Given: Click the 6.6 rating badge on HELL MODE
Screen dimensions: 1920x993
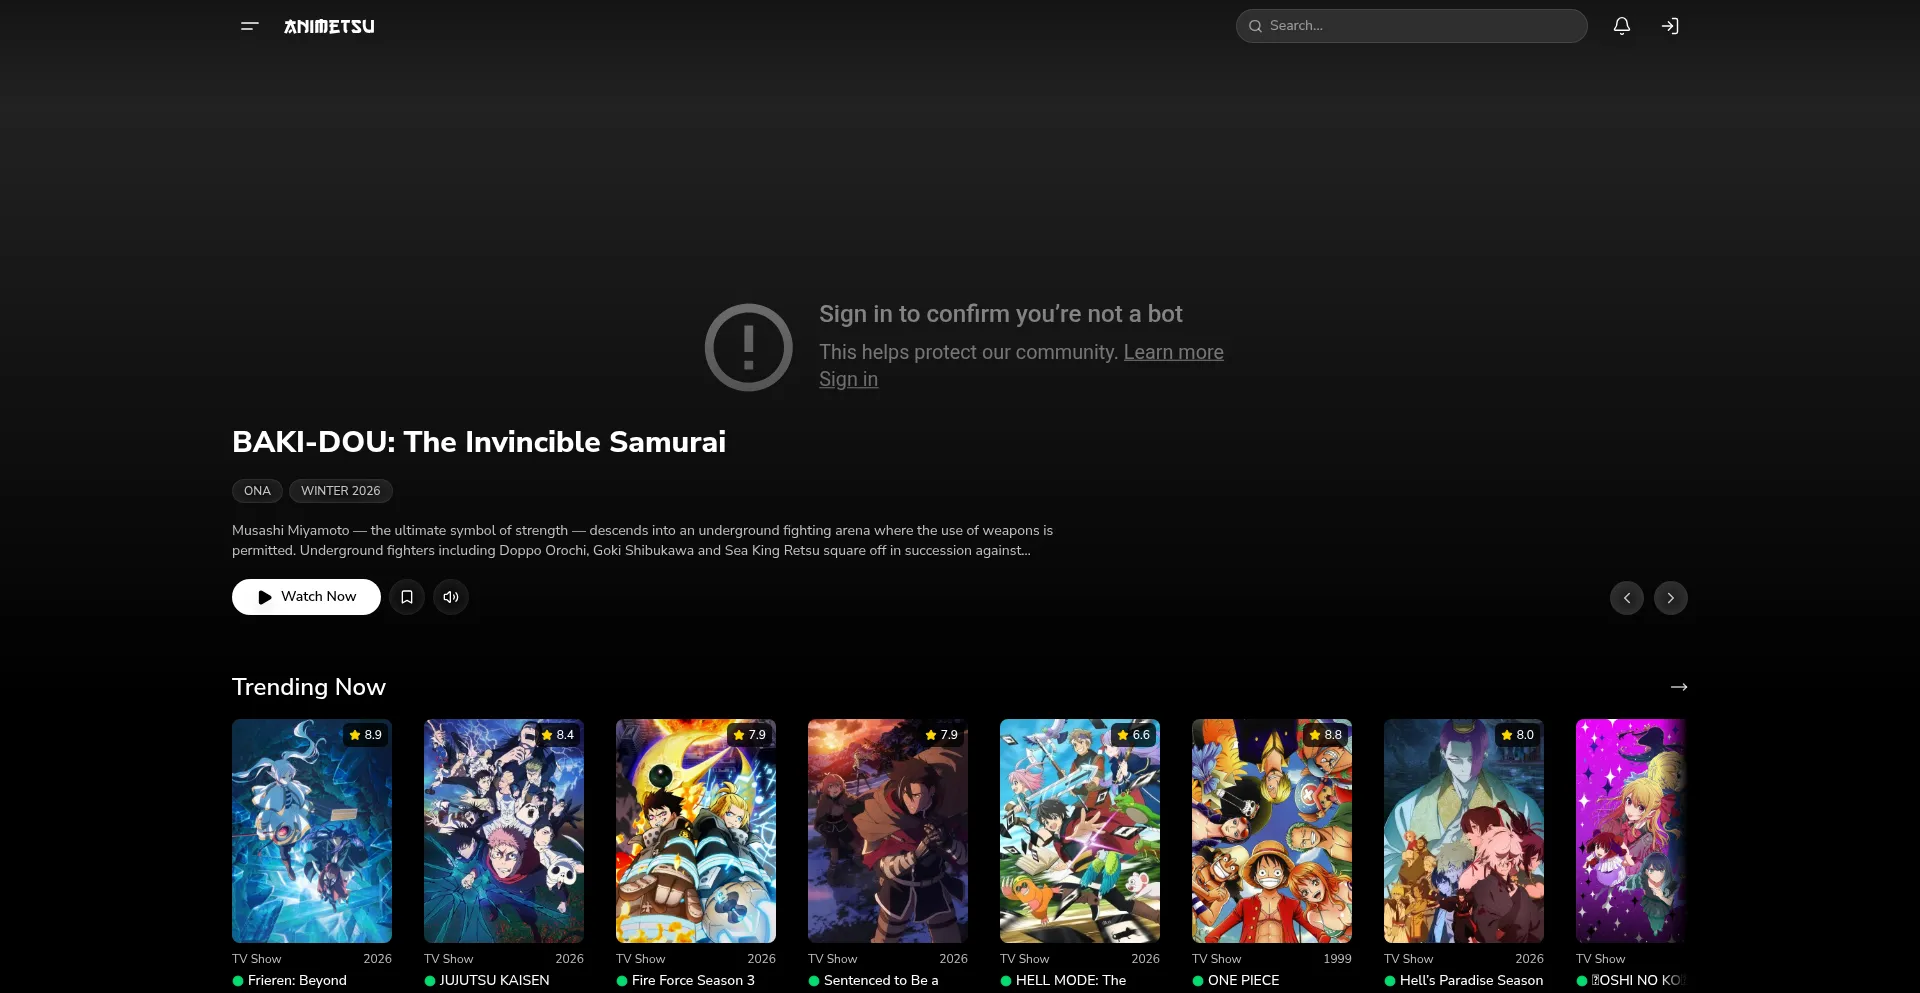Looking at the screenshot, I should pos(1133,735).
